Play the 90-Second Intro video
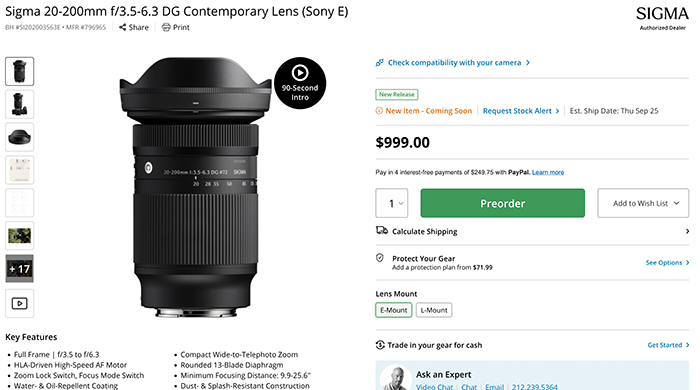This screenshot has width=700, height=390. (x=300, y=83)
